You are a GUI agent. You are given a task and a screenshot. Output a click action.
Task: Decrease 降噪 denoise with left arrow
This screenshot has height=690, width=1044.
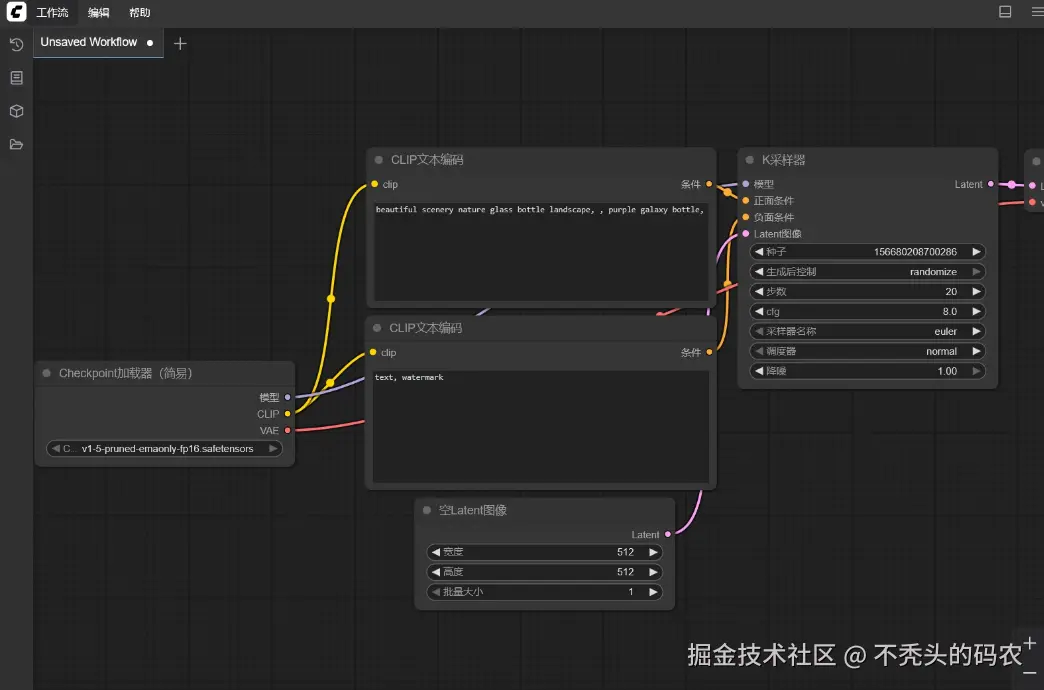(759, 371)
